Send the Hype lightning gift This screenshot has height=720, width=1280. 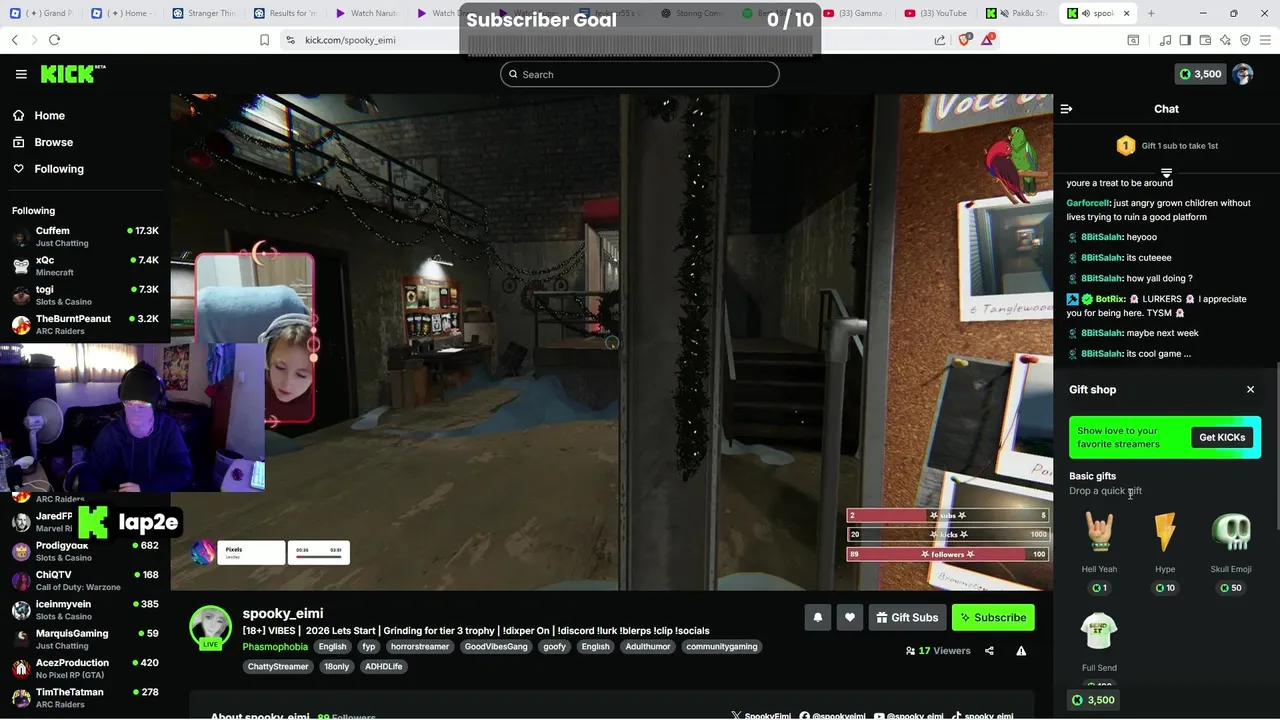click(x=1165, y=551)
